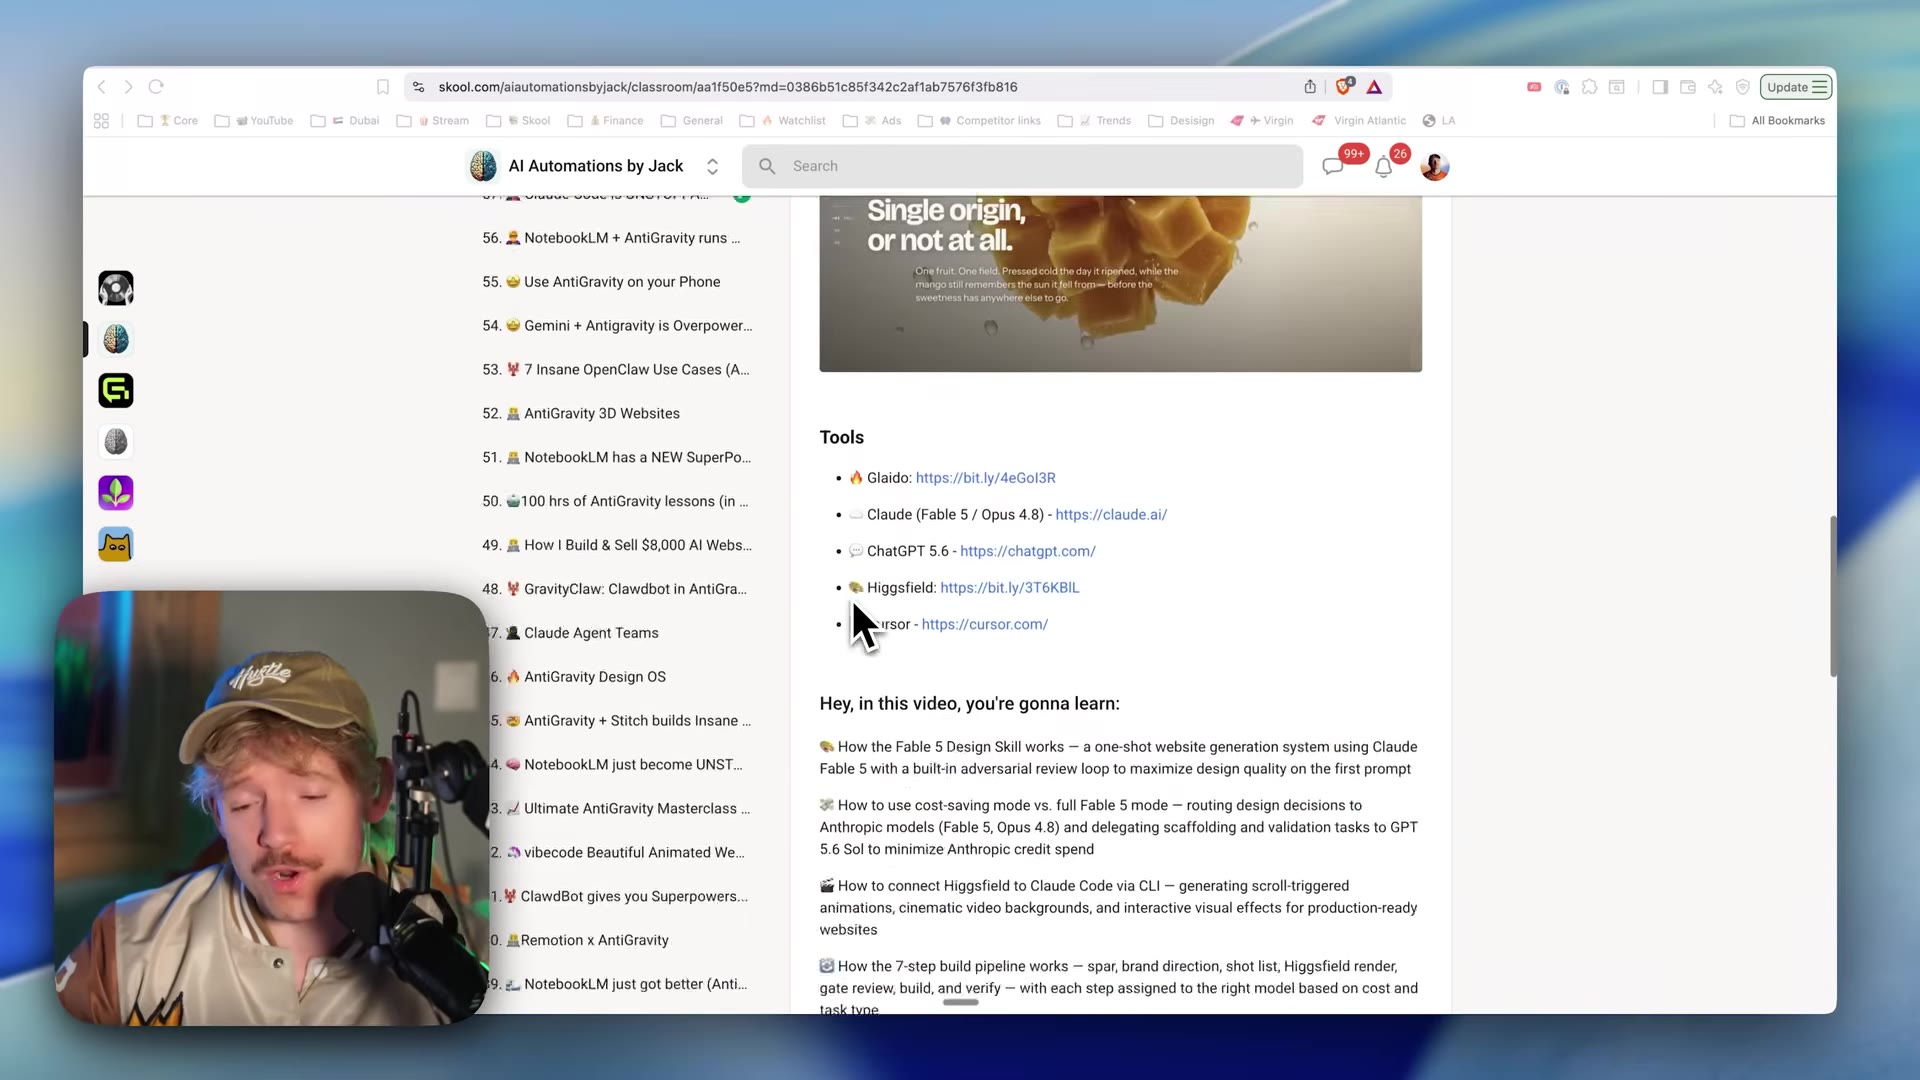Reload the page with the refresh icon
This screenshot has height=1080, width=1920.
coord(156,87)
